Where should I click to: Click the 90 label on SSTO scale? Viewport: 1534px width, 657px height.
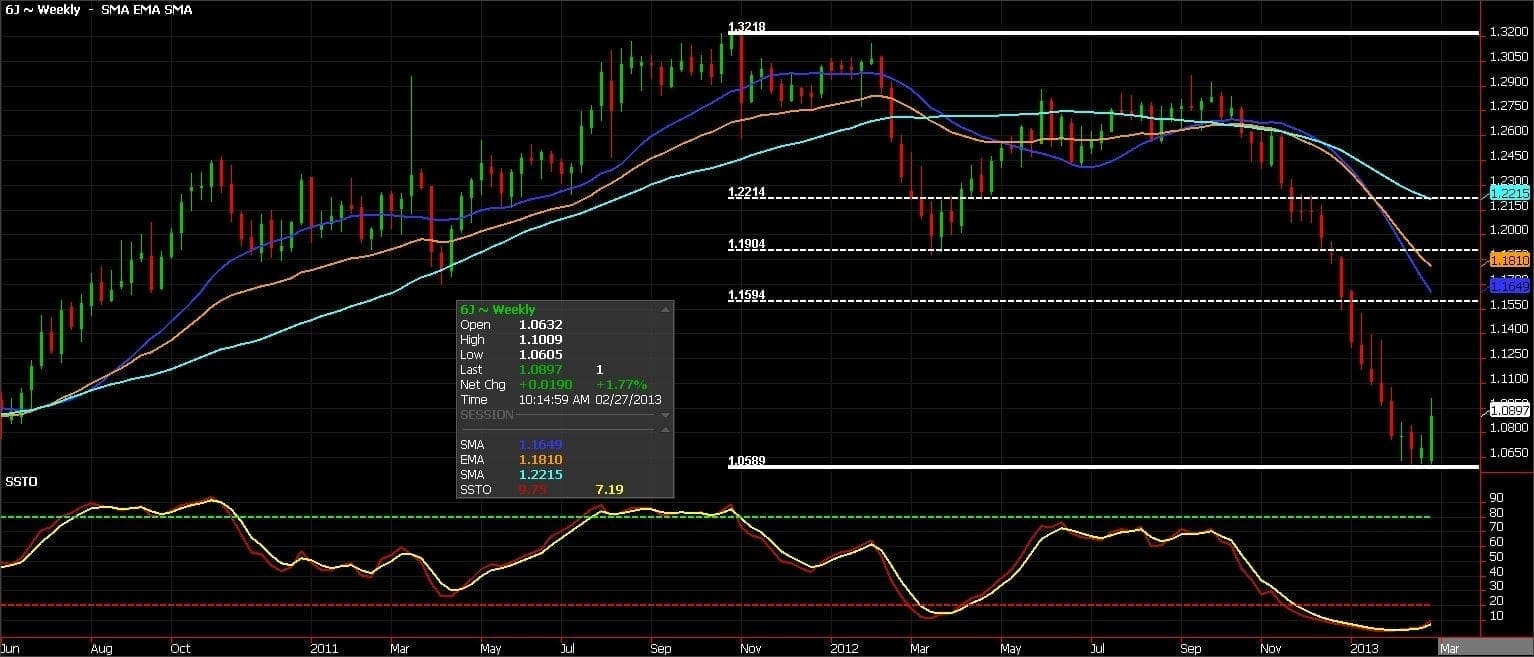[x=1497, y=497]
